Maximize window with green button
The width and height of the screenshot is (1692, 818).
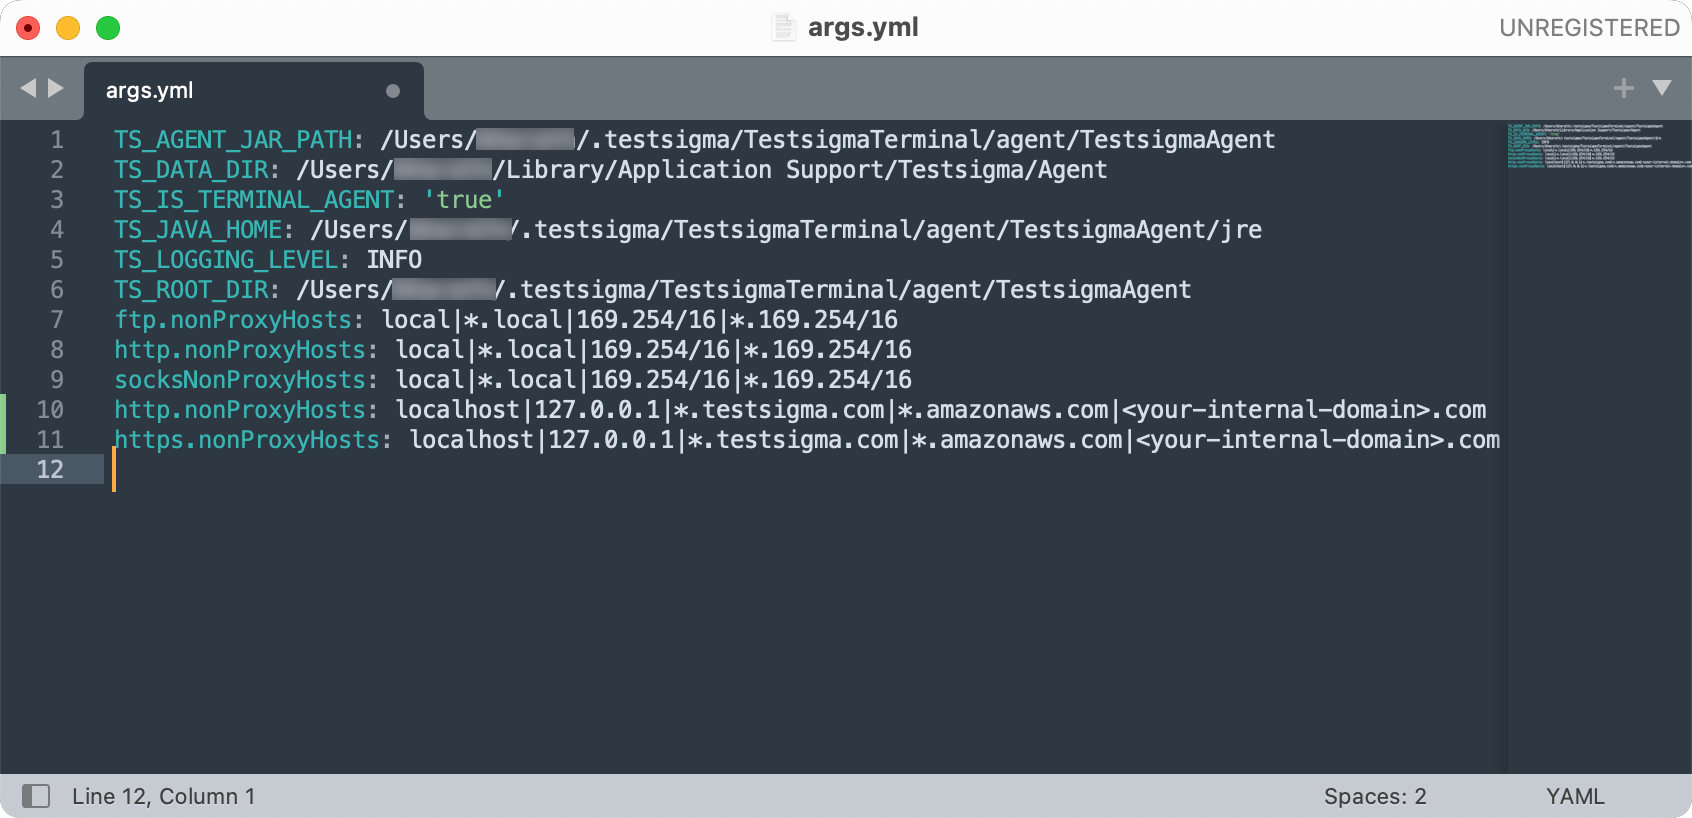point(108,28)
